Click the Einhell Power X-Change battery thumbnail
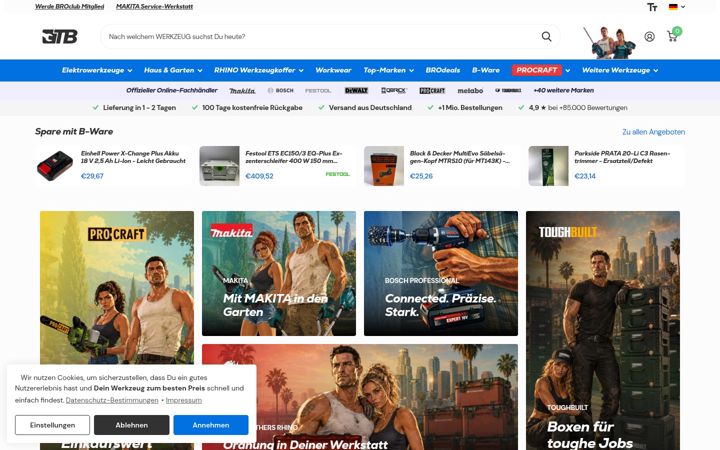 (55, 166)
